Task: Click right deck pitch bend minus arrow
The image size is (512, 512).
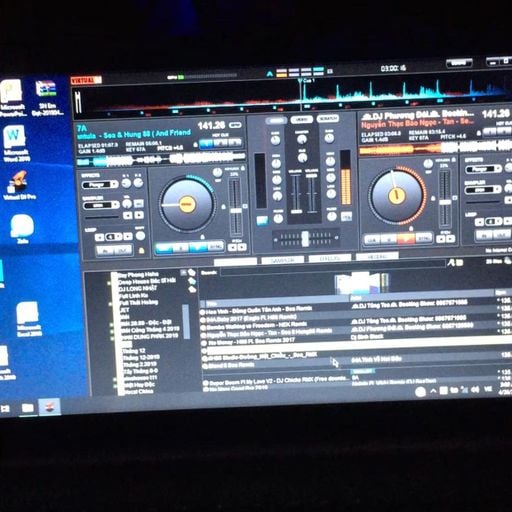Action: pos(441,239)
